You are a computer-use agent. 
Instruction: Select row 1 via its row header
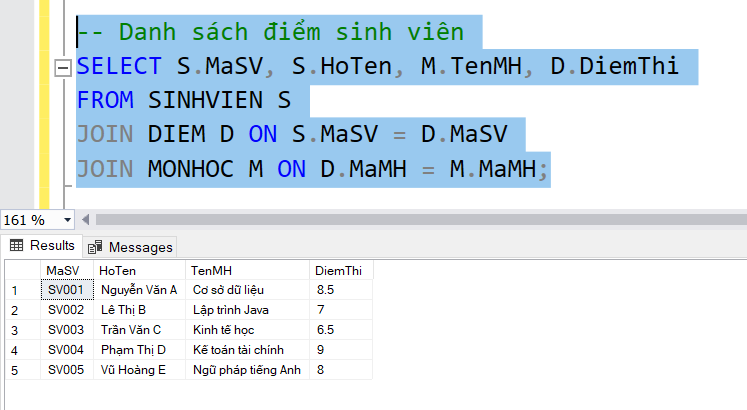pyautogui.click(x=20, y=290)
